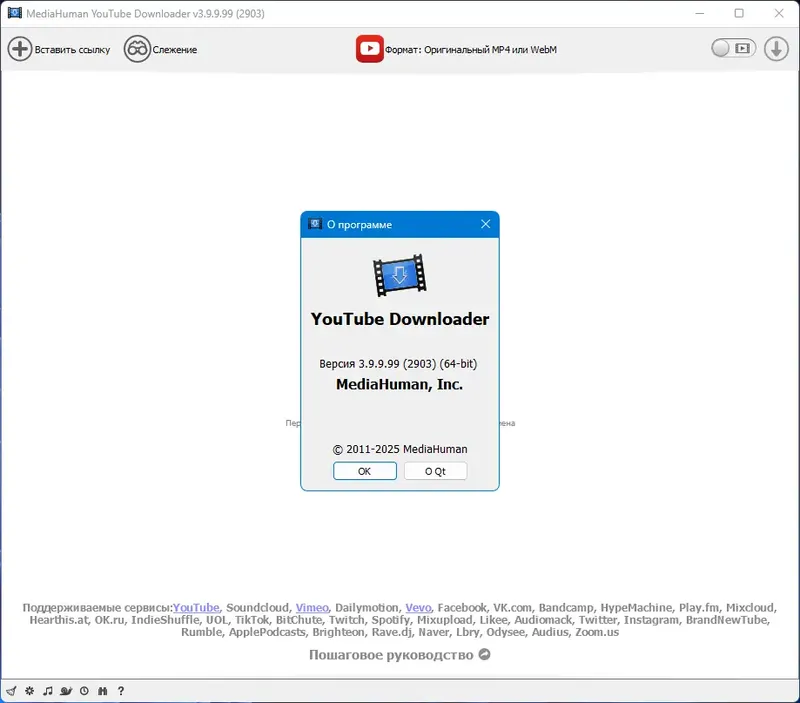Open settings via the gear icon in the status bar
The image size is (800, 703).
pos(30,691)
